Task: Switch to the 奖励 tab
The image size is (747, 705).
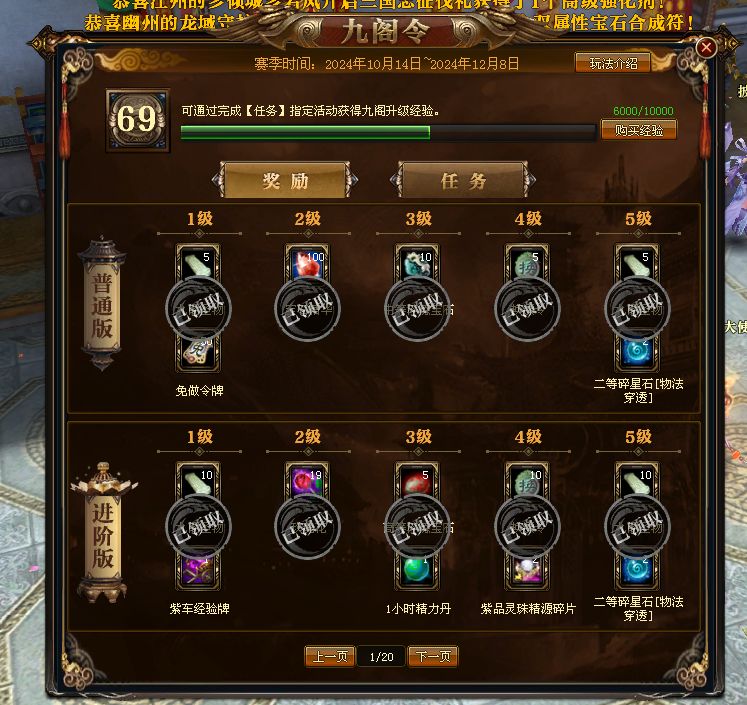Action: [285, 180]
